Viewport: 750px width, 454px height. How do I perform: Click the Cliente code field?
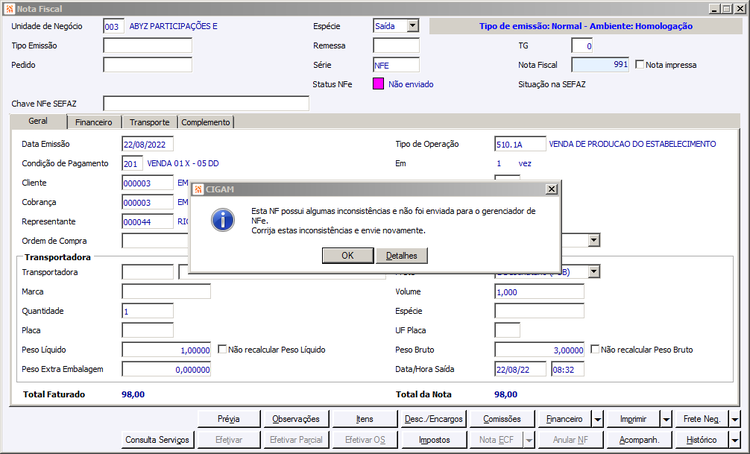point(147,183)
